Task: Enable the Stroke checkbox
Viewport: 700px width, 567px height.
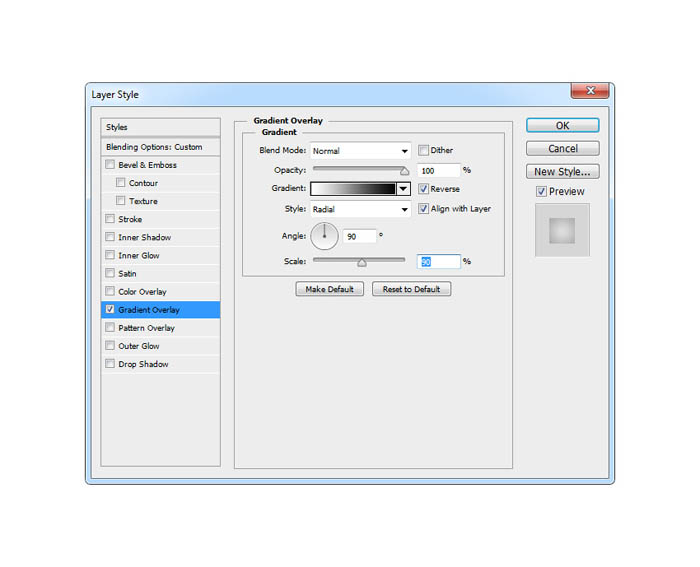Action: tap(110, 219)
